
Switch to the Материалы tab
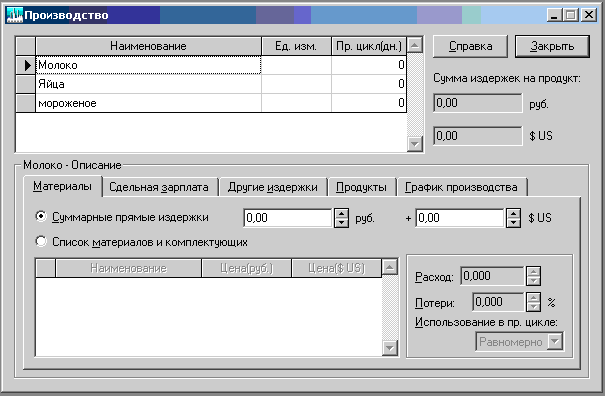coord(63,187)
